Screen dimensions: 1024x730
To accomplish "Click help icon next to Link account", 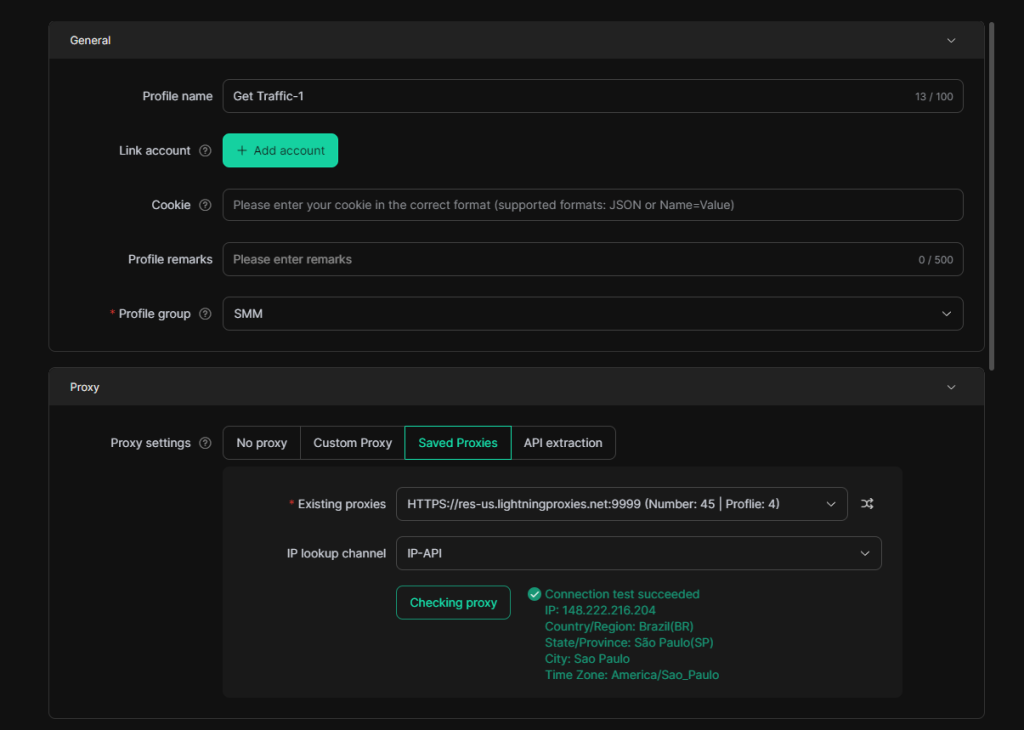I will [205, 151].
